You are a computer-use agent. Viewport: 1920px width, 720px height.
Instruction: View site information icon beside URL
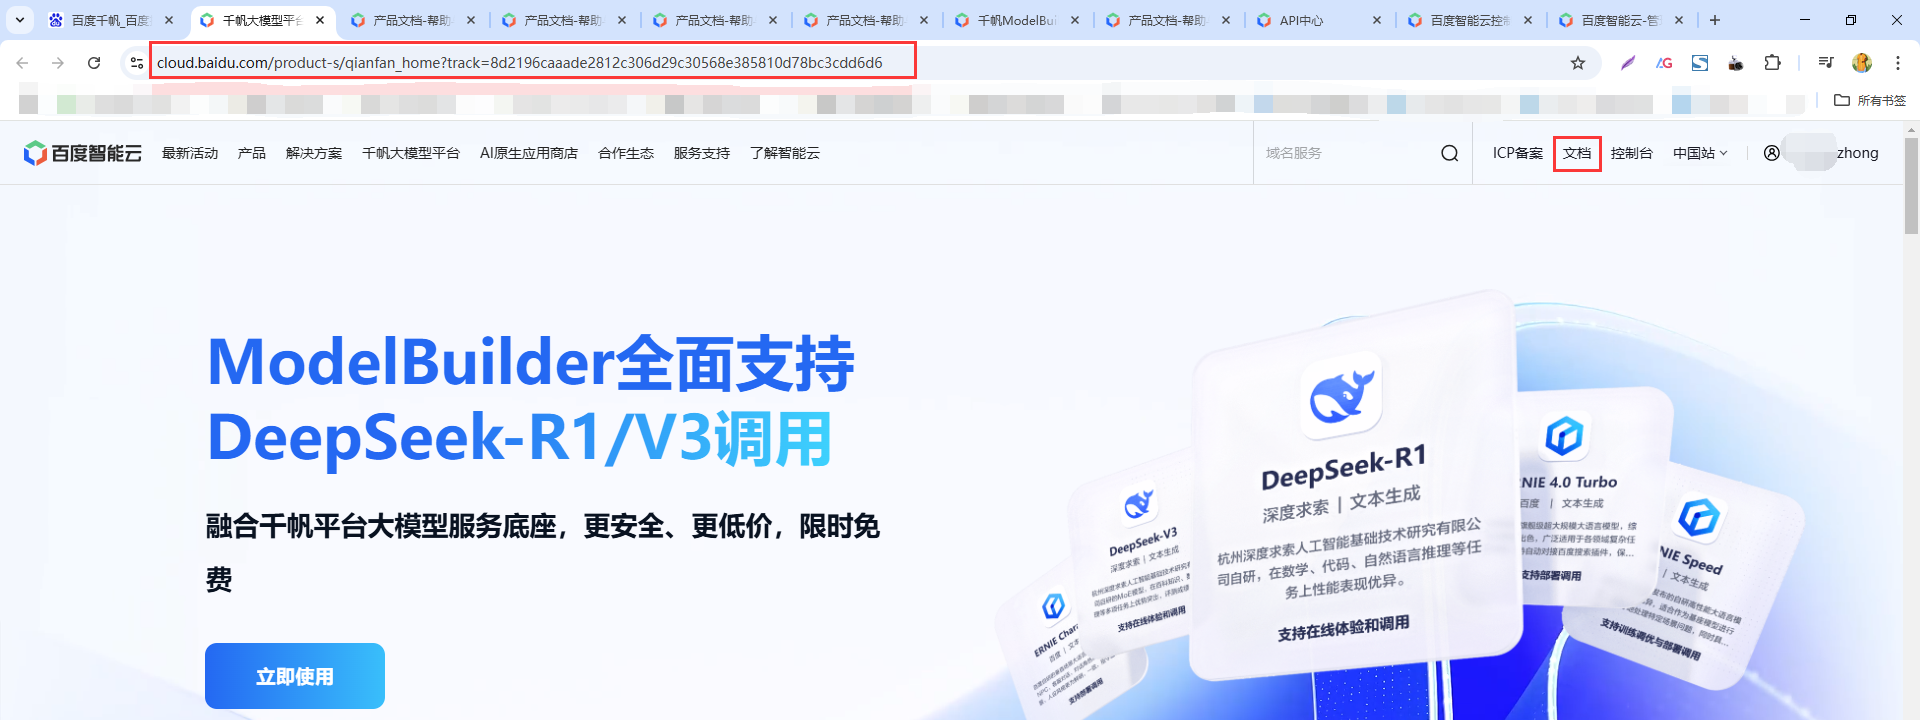pyautogui.click(x=136, y=63)
